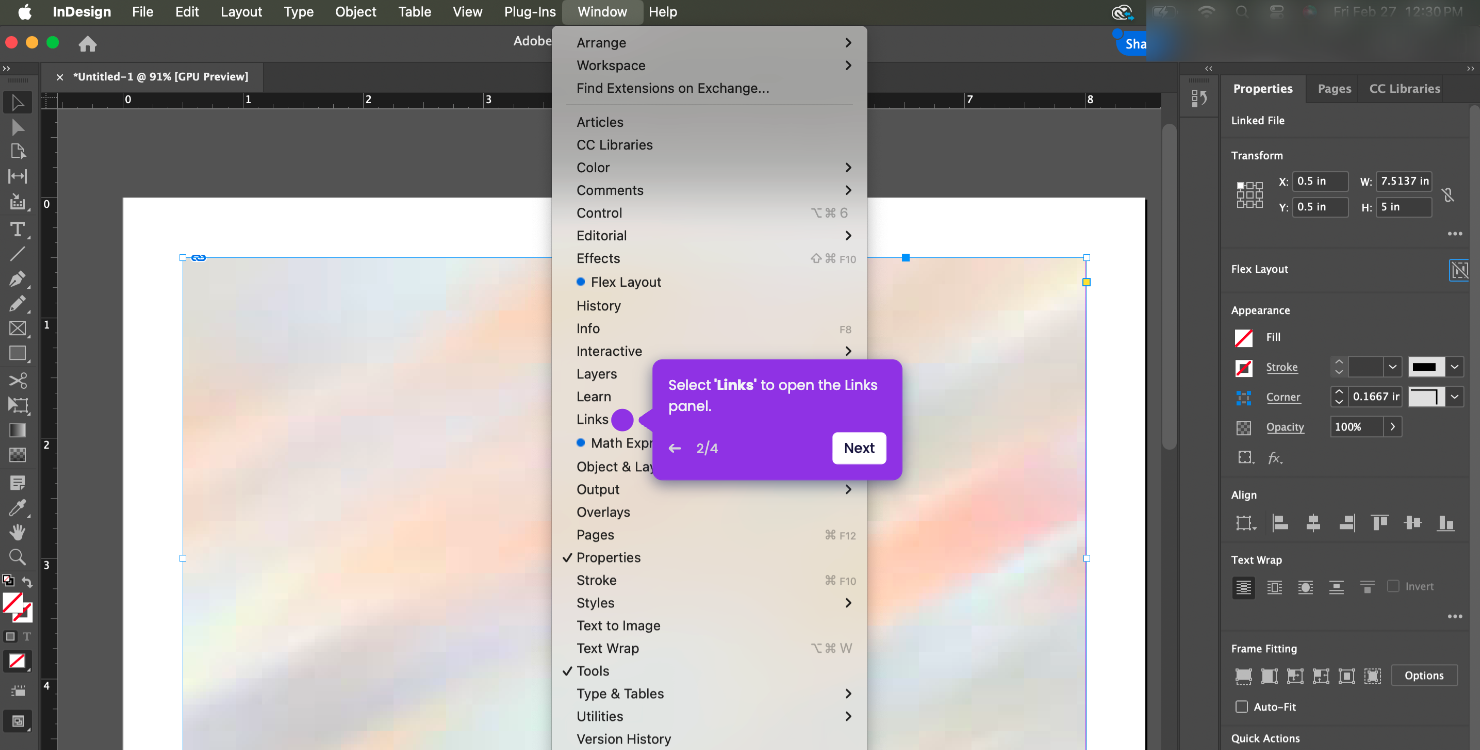This screenshot has height=750, width=1480.
Task: Toggle constrain proportions for width and height
Action: click(1448, 195)
